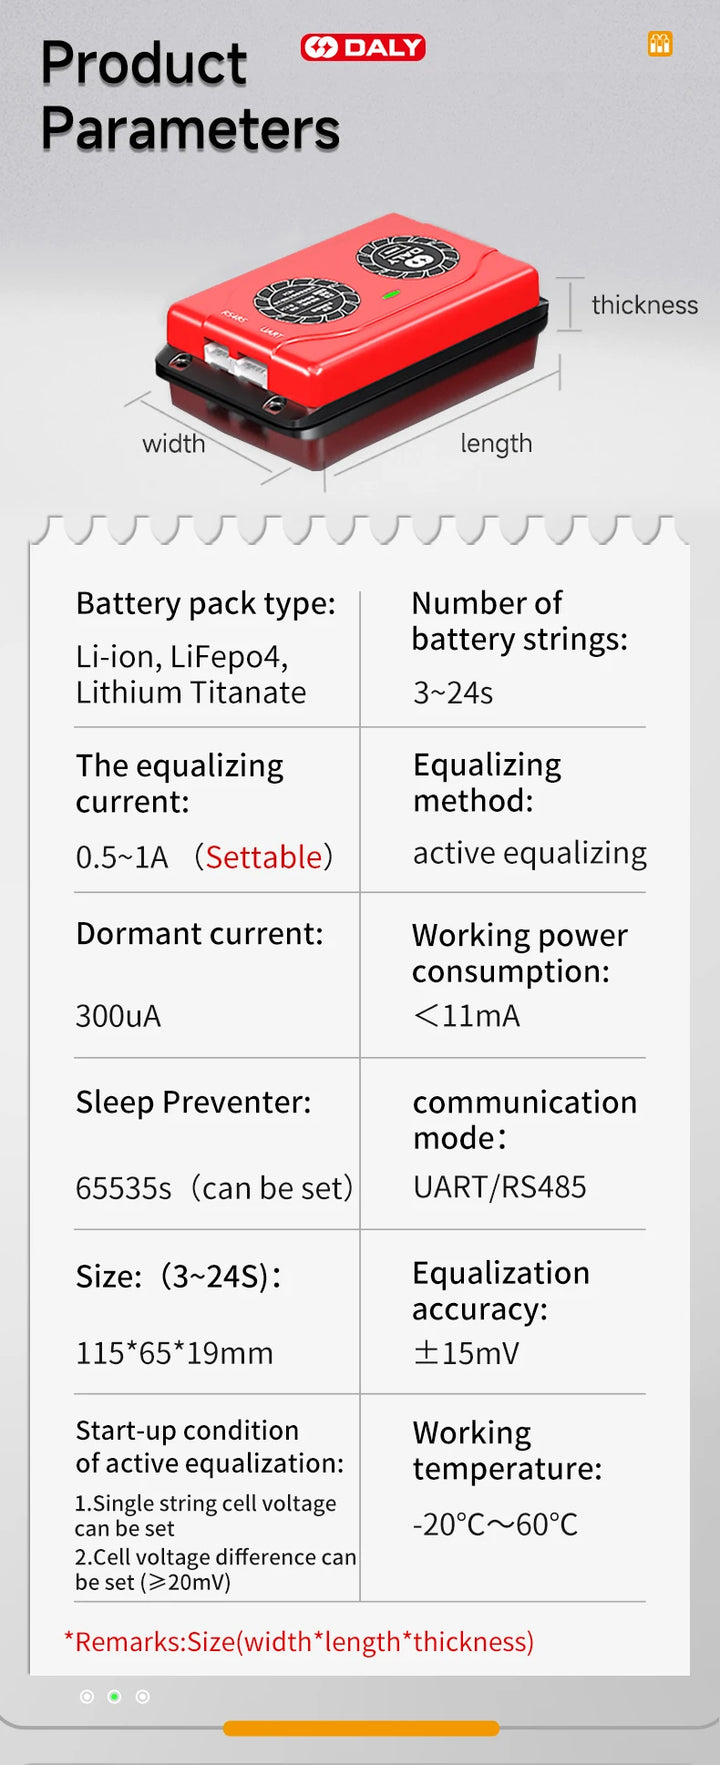Select the third carousel dot

coord(143,1696)
